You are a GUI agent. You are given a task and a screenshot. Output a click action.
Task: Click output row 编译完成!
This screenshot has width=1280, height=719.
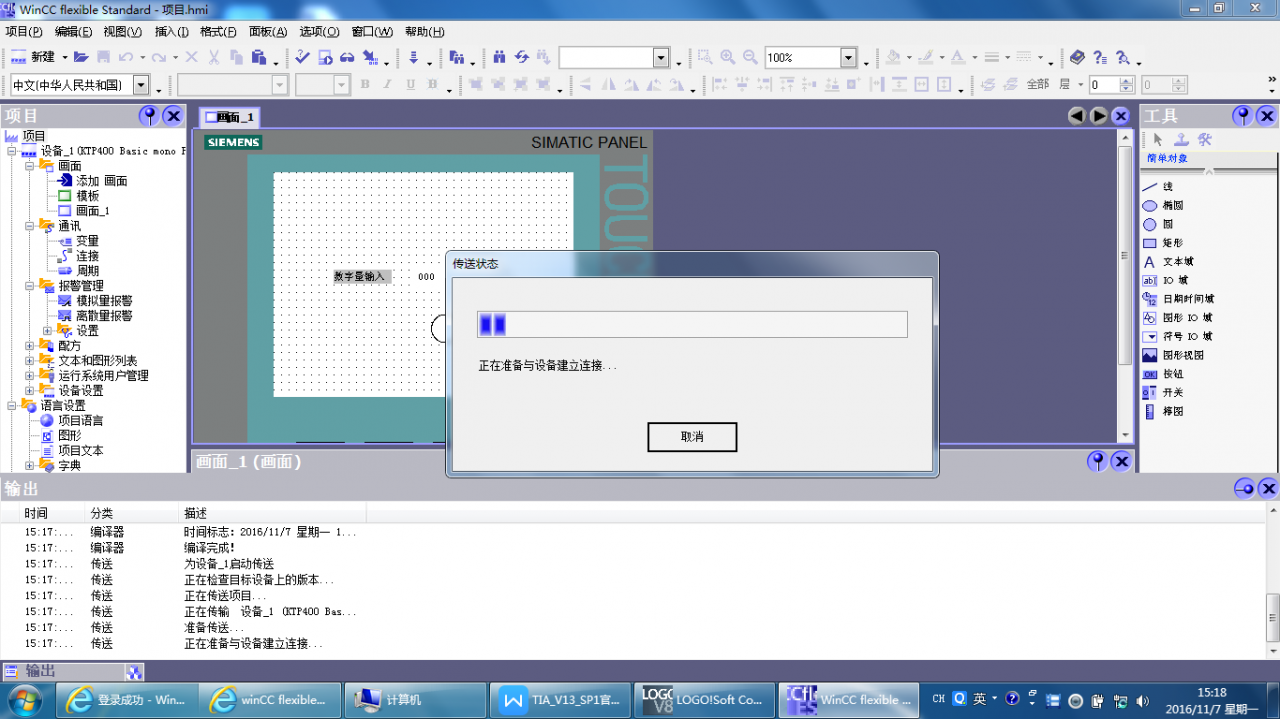click(x=210, y=548)
